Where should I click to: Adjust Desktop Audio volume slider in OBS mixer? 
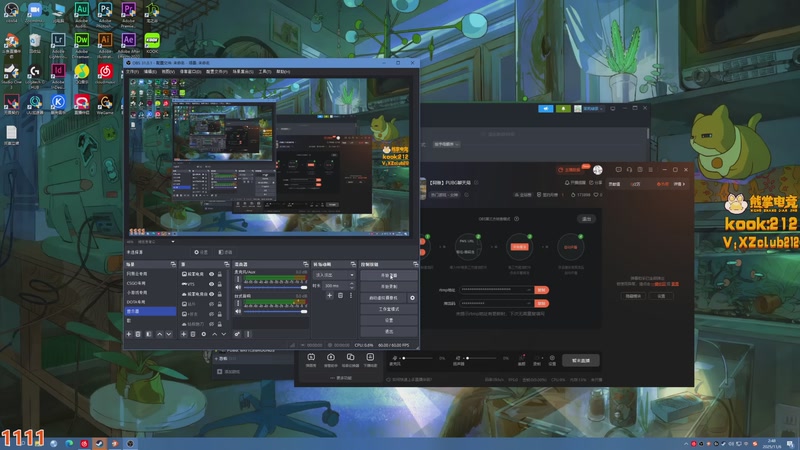coord(276,311)
